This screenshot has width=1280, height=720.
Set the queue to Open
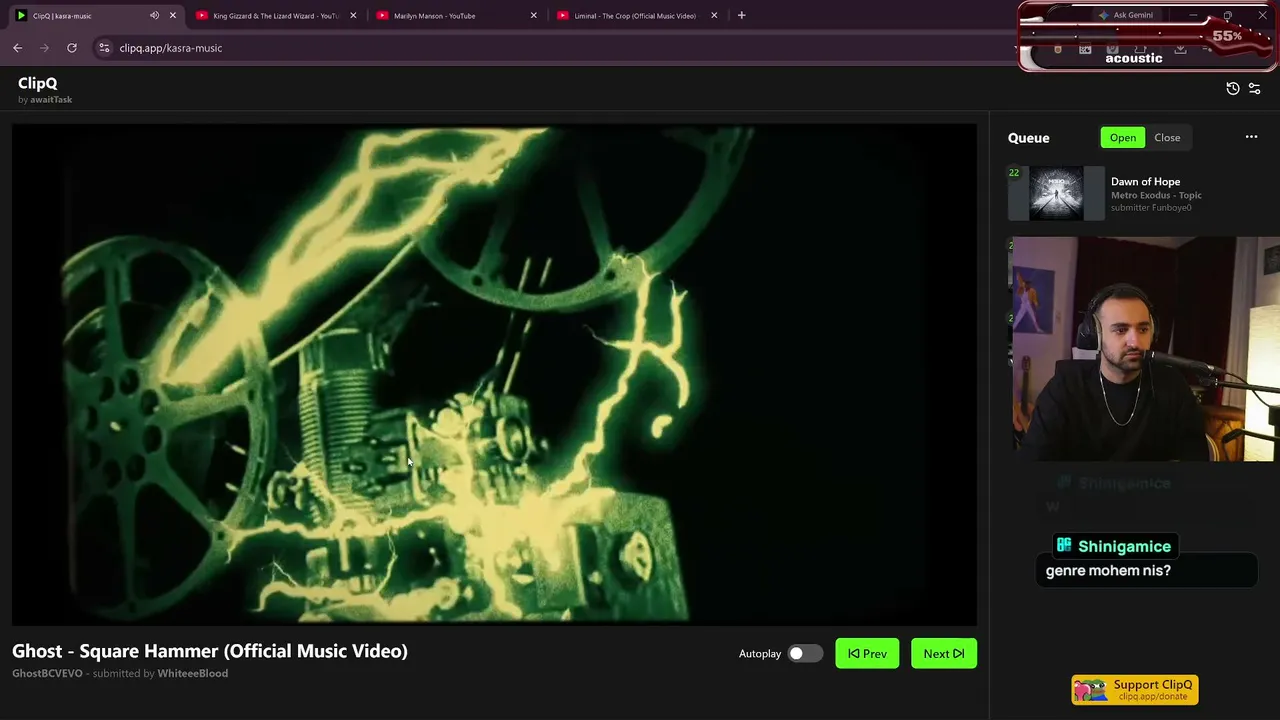1123,138
